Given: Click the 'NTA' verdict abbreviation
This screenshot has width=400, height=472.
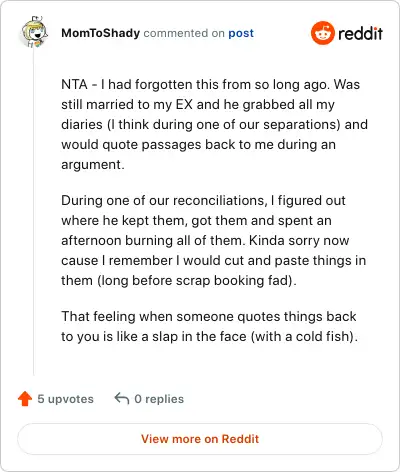Looking at the screenshot, I should click(x=74, y=84).
